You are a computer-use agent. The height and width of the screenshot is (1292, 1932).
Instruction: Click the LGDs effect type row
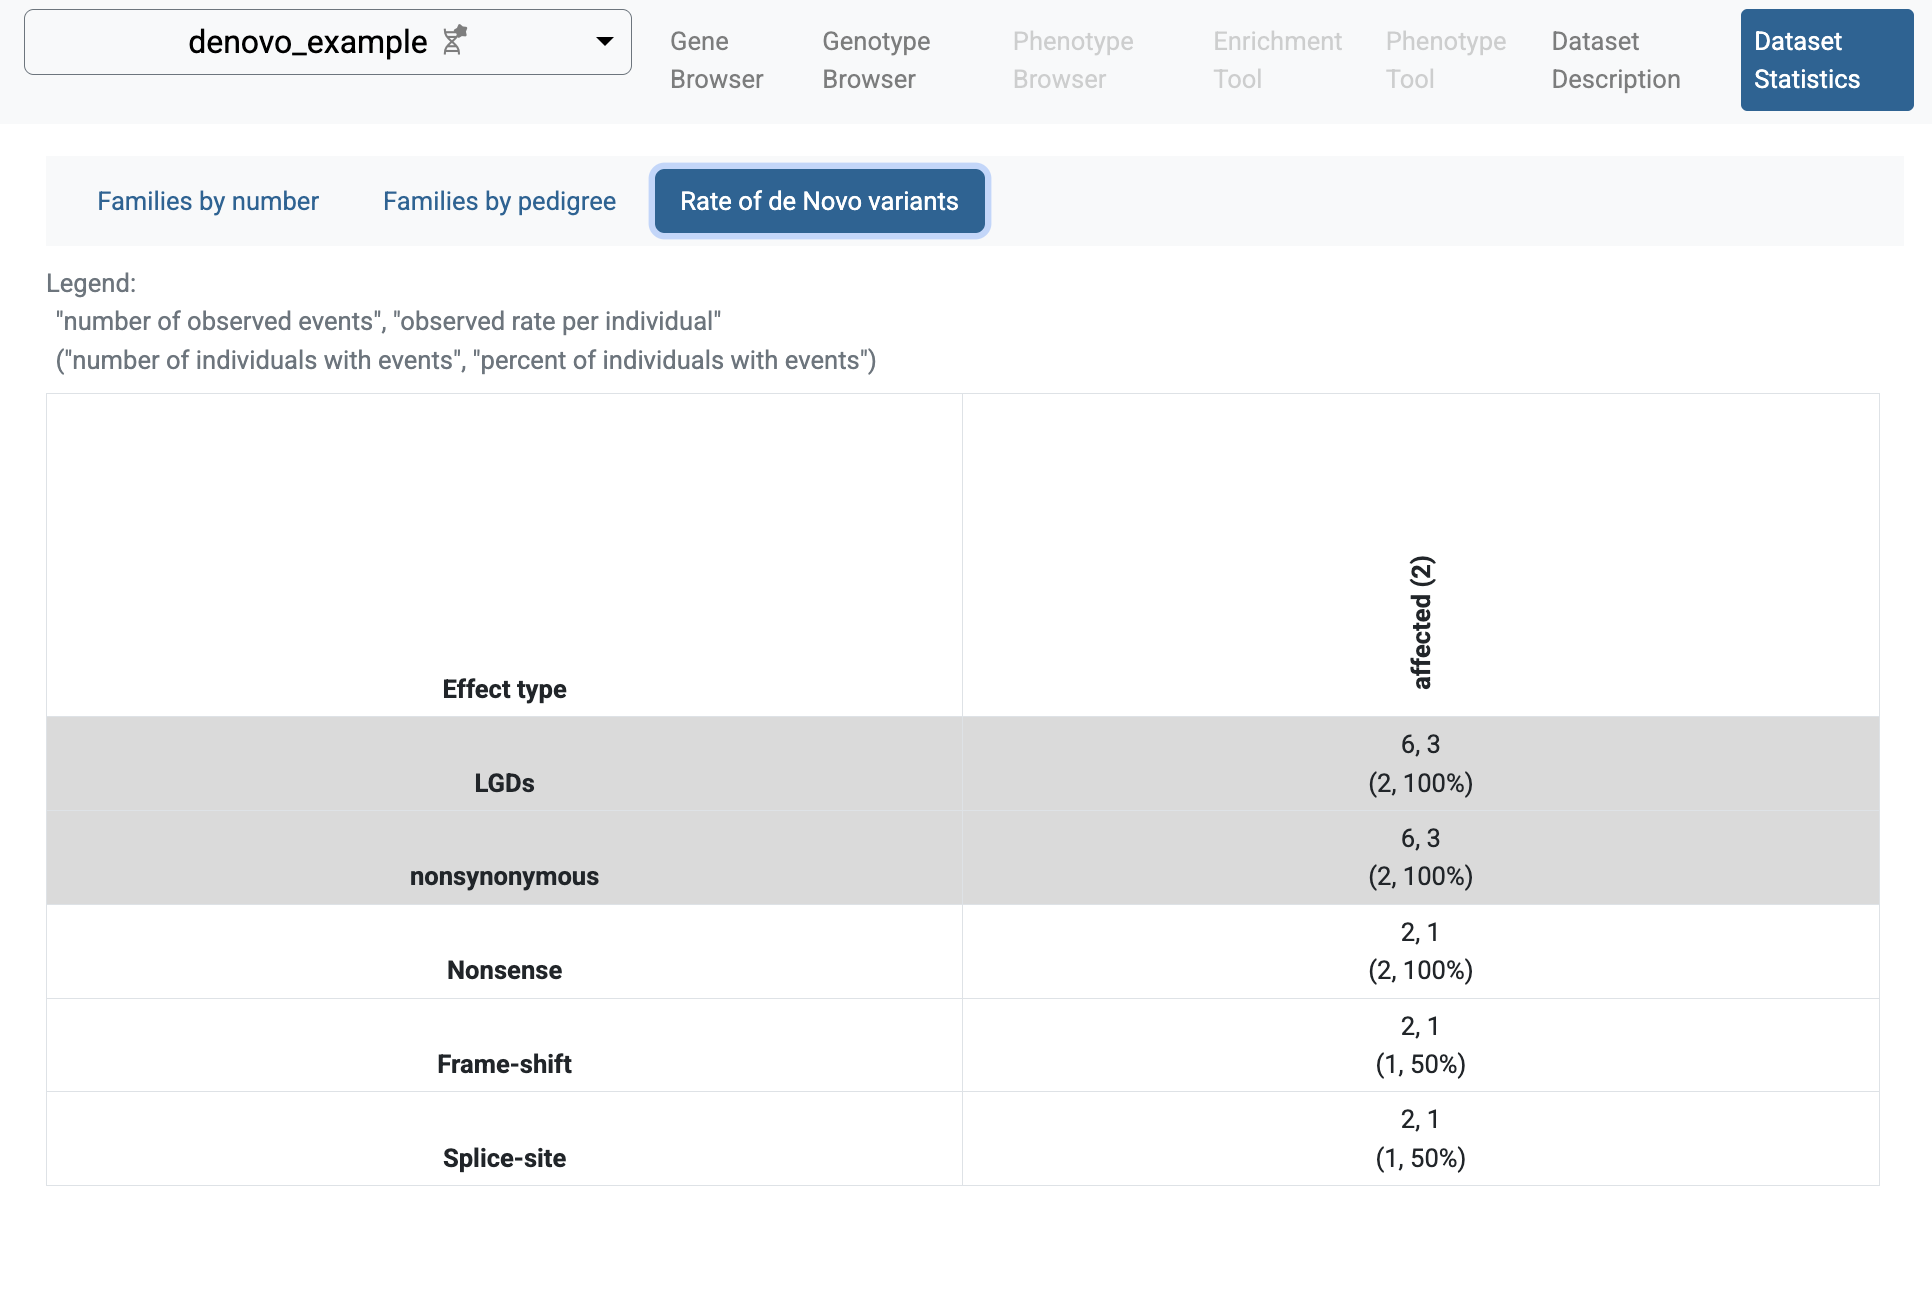click(x=504, y=783)
